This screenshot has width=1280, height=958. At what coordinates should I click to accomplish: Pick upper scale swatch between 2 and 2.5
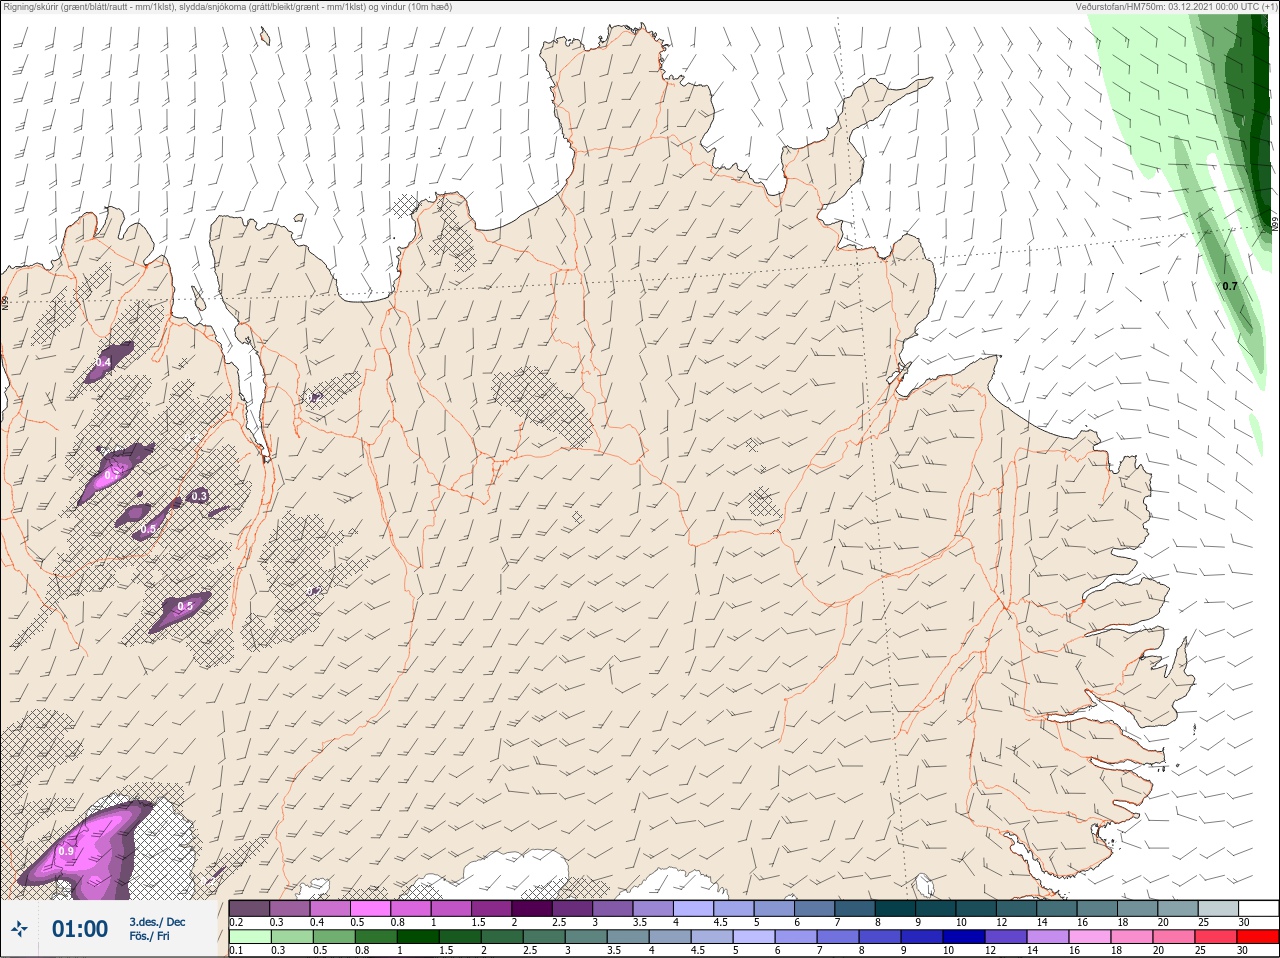(532, 908)
